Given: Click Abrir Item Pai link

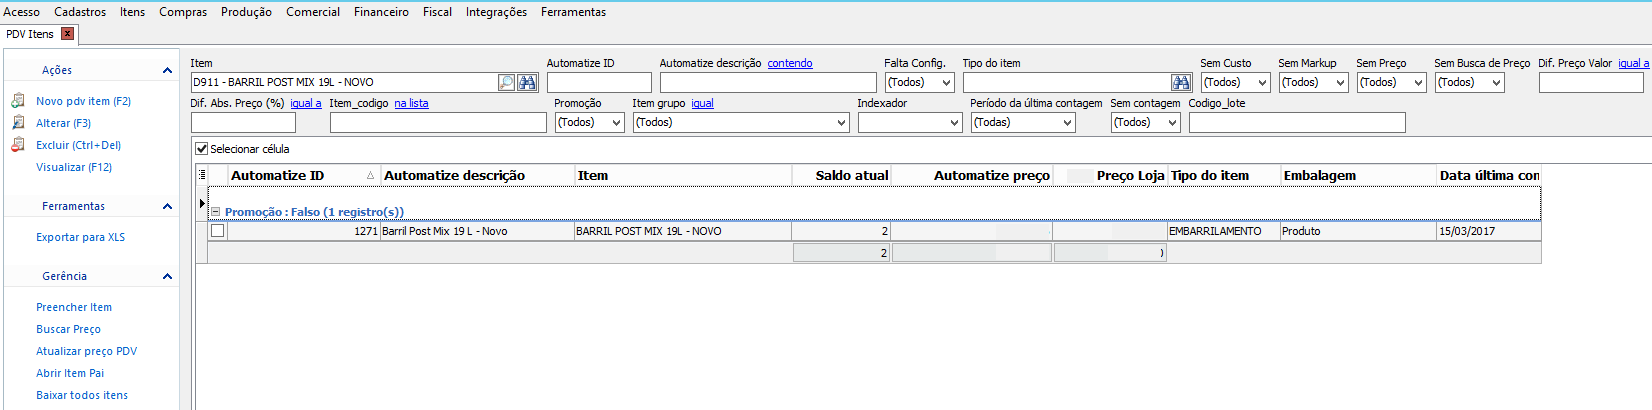Looking at the screenshot, I should [x=70, y=373].
